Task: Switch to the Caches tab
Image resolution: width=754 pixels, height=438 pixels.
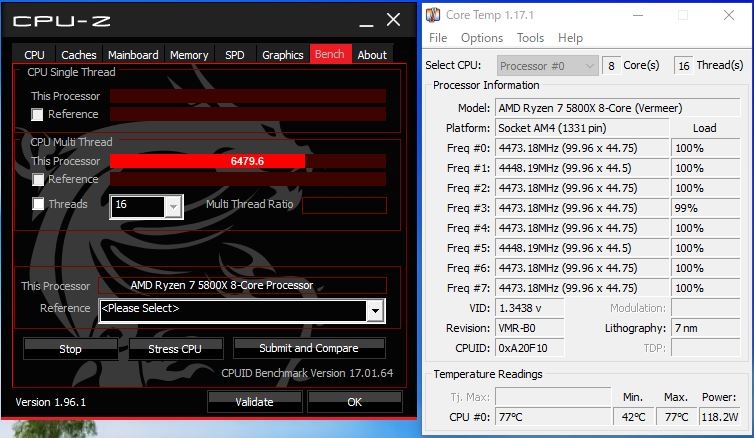Action: (78, 55)
